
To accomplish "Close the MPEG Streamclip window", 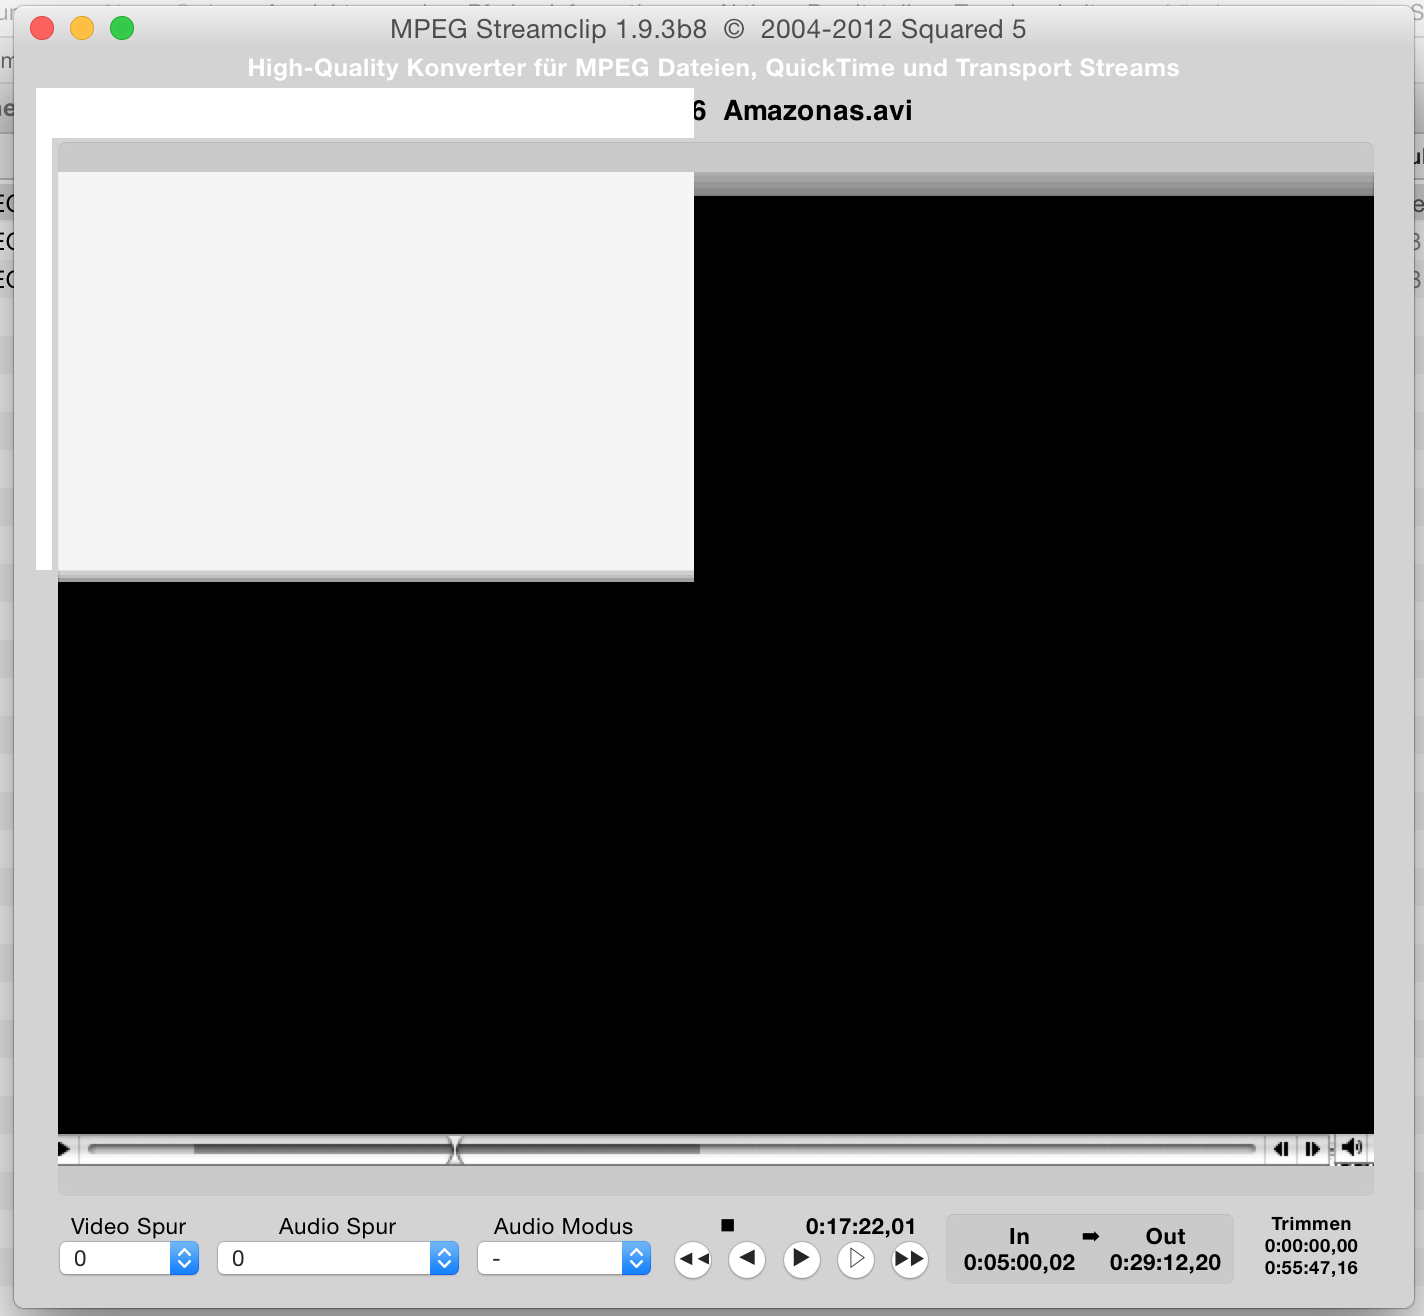I will [x=42, y=28].
